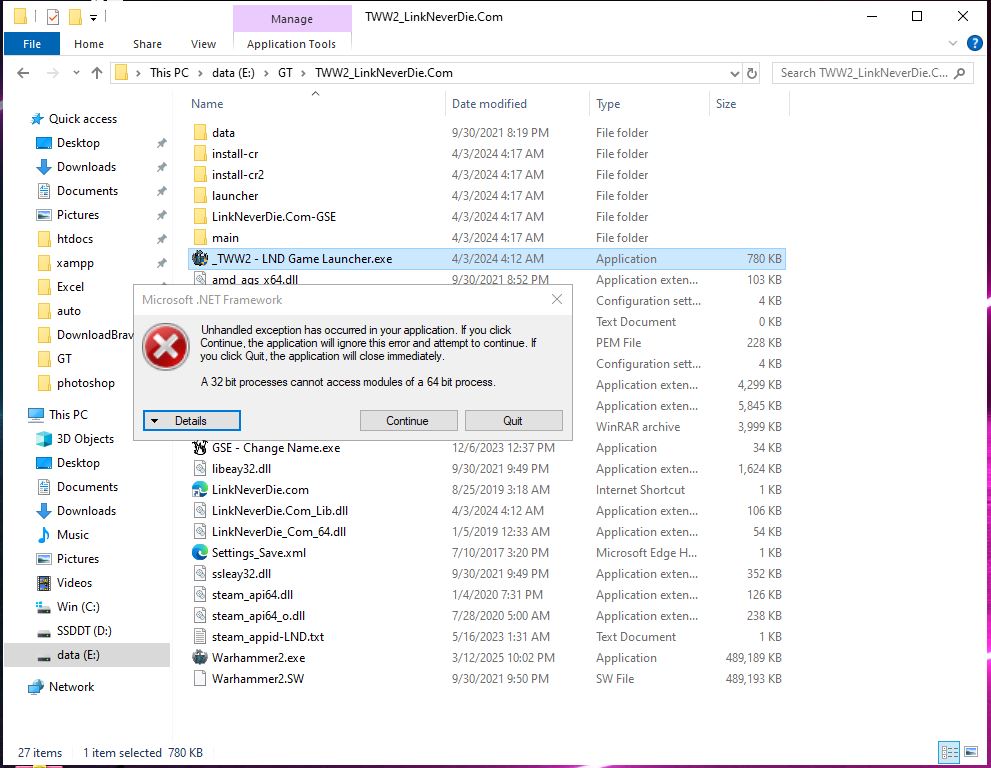Viewport: 991px width, 768px height.
Task: Switch to large icons view in status bar
Action: click(x=971, y=752)
